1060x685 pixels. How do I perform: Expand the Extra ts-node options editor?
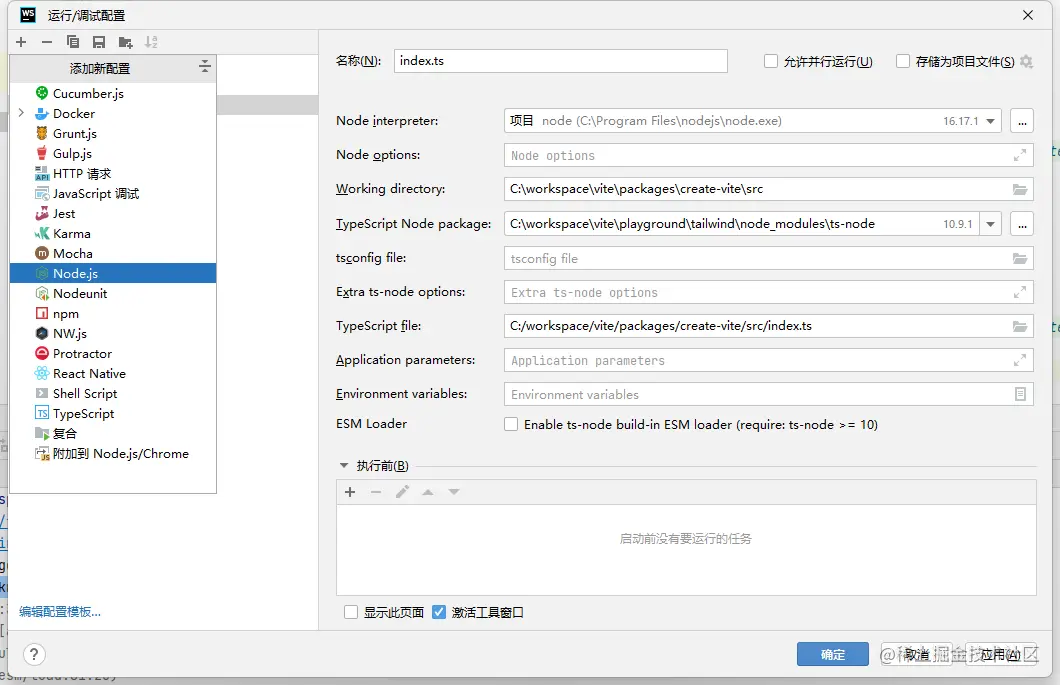(x=1020, y=292)
